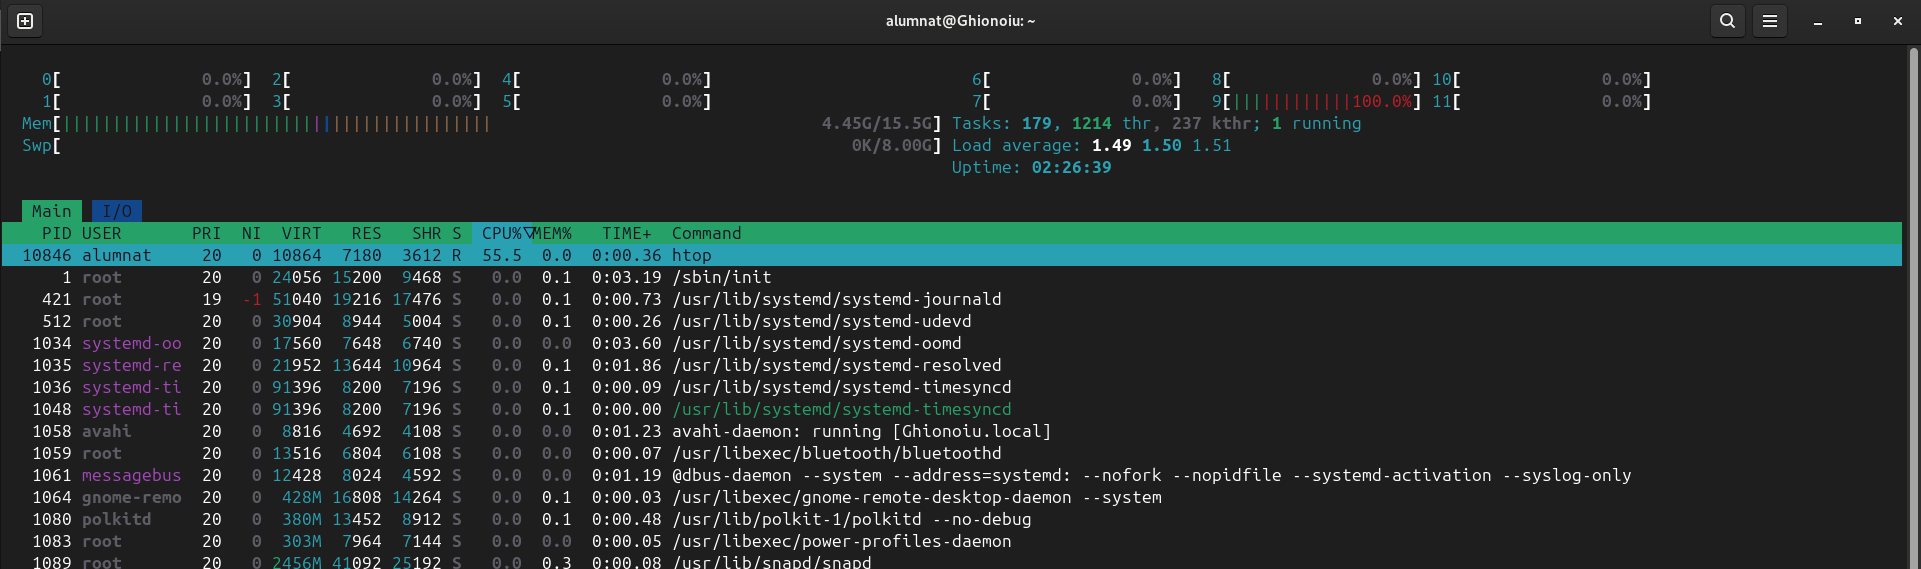Screen dimensions: 1921x569
Task: Open the terminal hamburger menu
Action: (1769, 21)
